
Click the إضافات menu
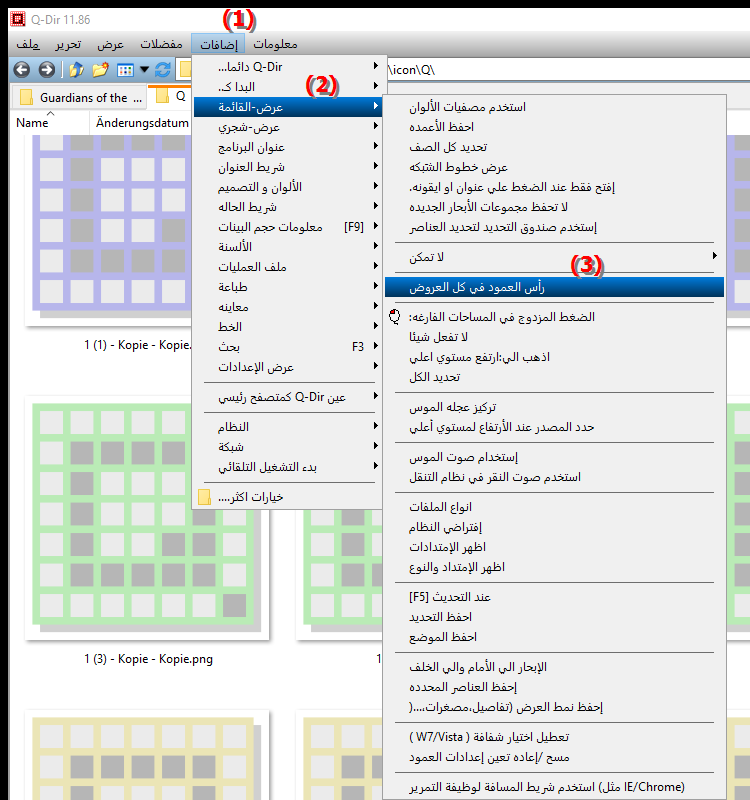[218, 44]
